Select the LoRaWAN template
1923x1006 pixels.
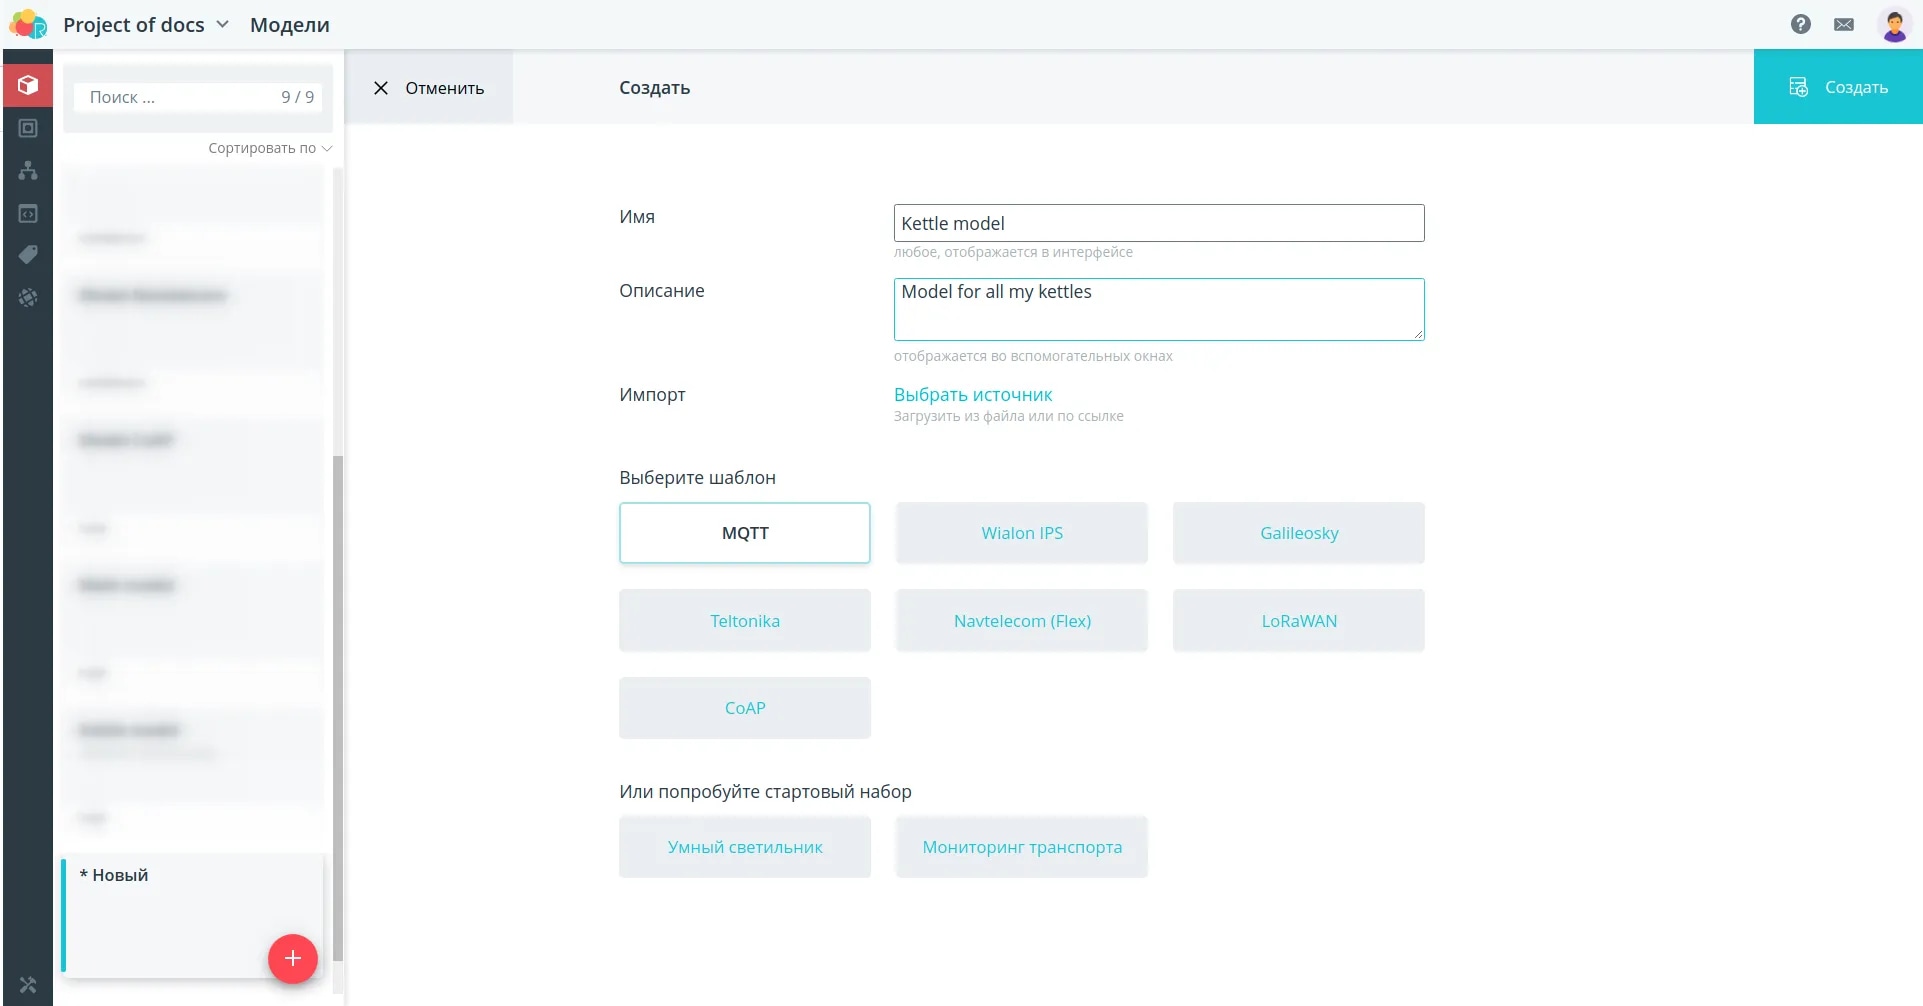pyautogui.click(x=1299, y=621)
